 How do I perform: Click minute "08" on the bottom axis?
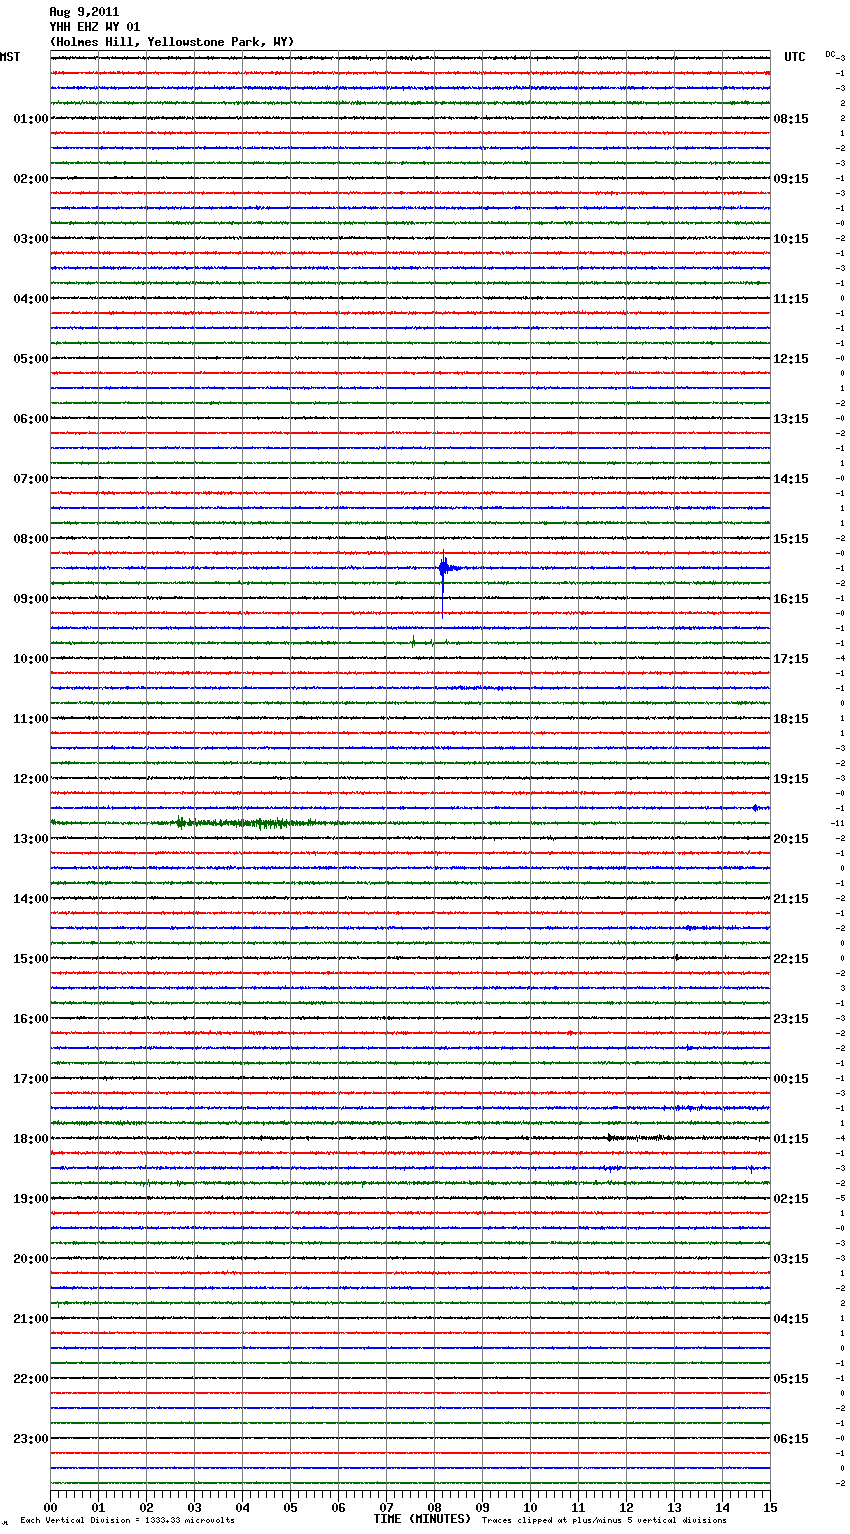[x=434, y=1507]
